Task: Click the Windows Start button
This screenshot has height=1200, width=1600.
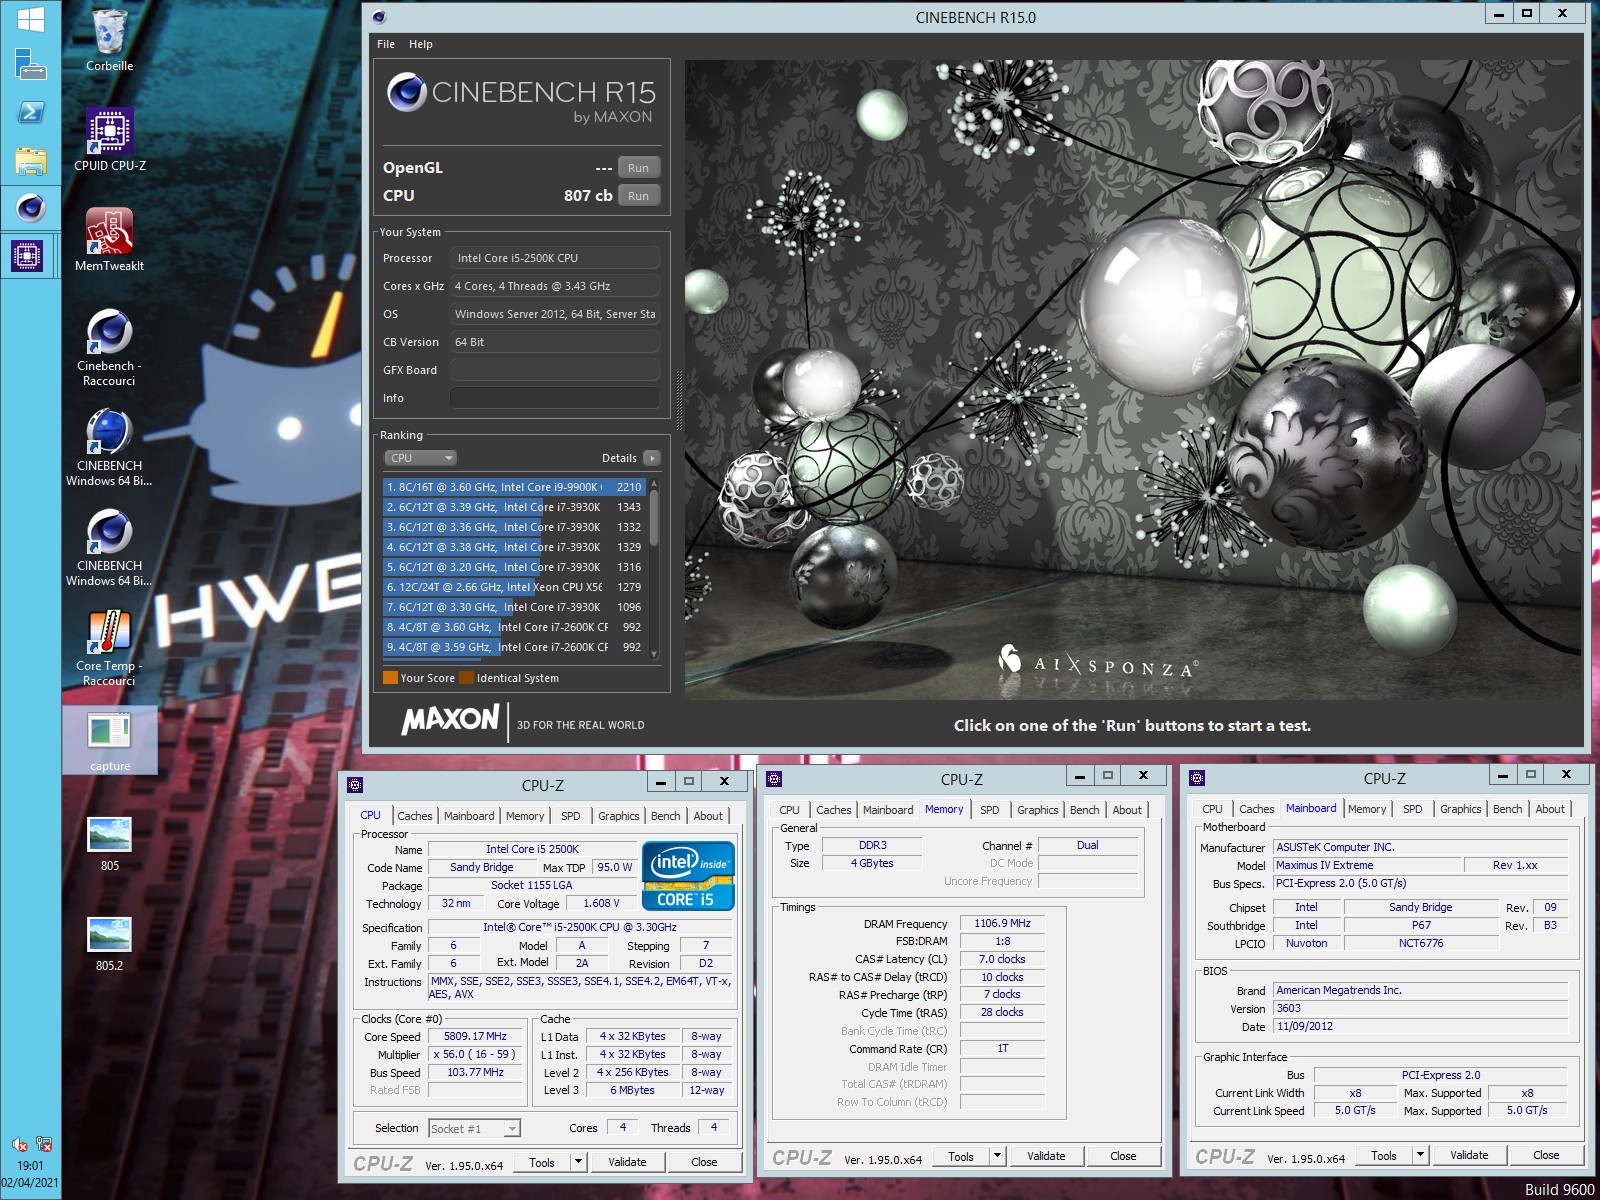Action: tap(30, 19)
